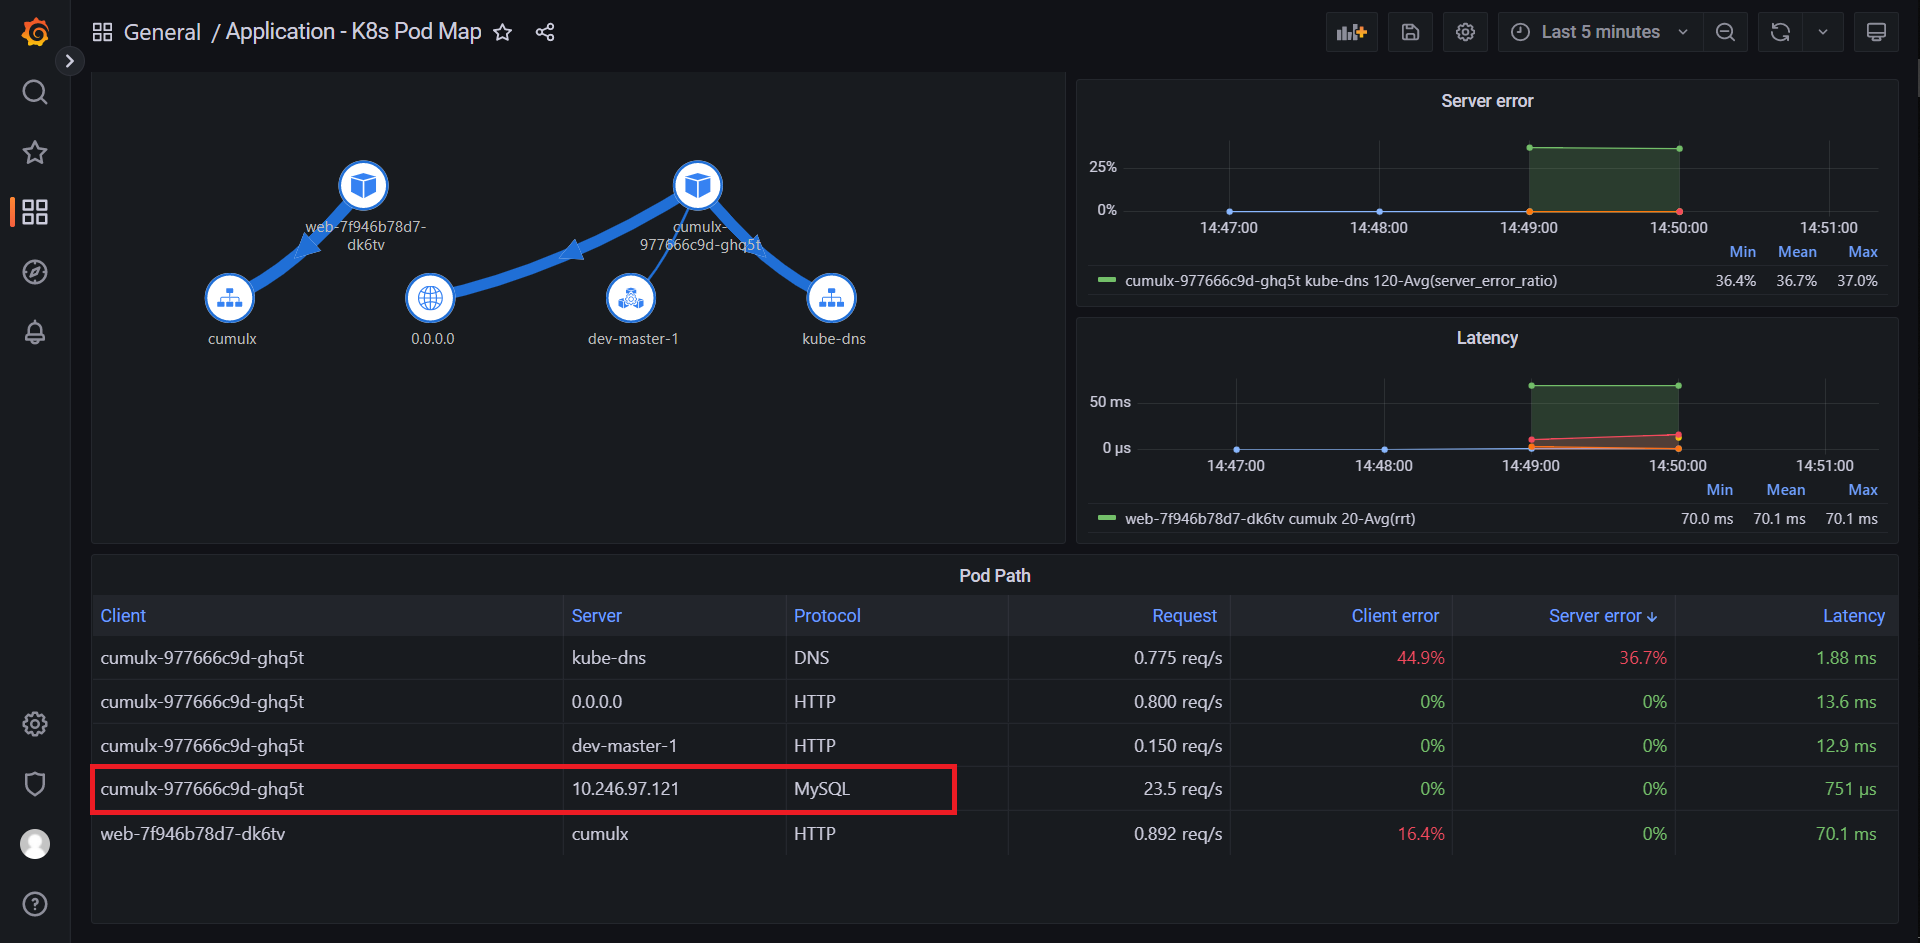1920x943 pixels.
Task: Click the share dashboard icon
Action: point(544,32)
